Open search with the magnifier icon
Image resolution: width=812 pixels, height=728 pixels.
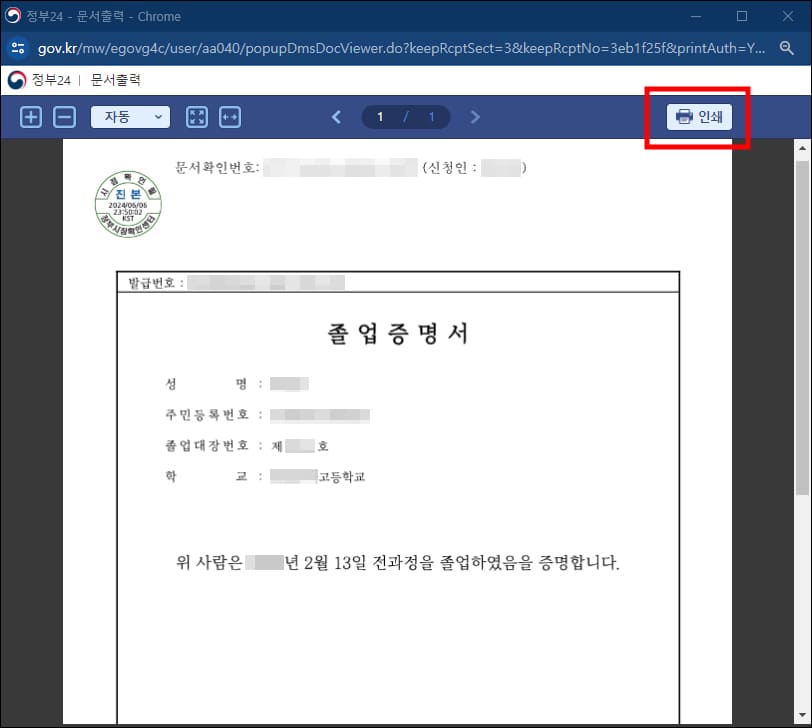(786, 47)
